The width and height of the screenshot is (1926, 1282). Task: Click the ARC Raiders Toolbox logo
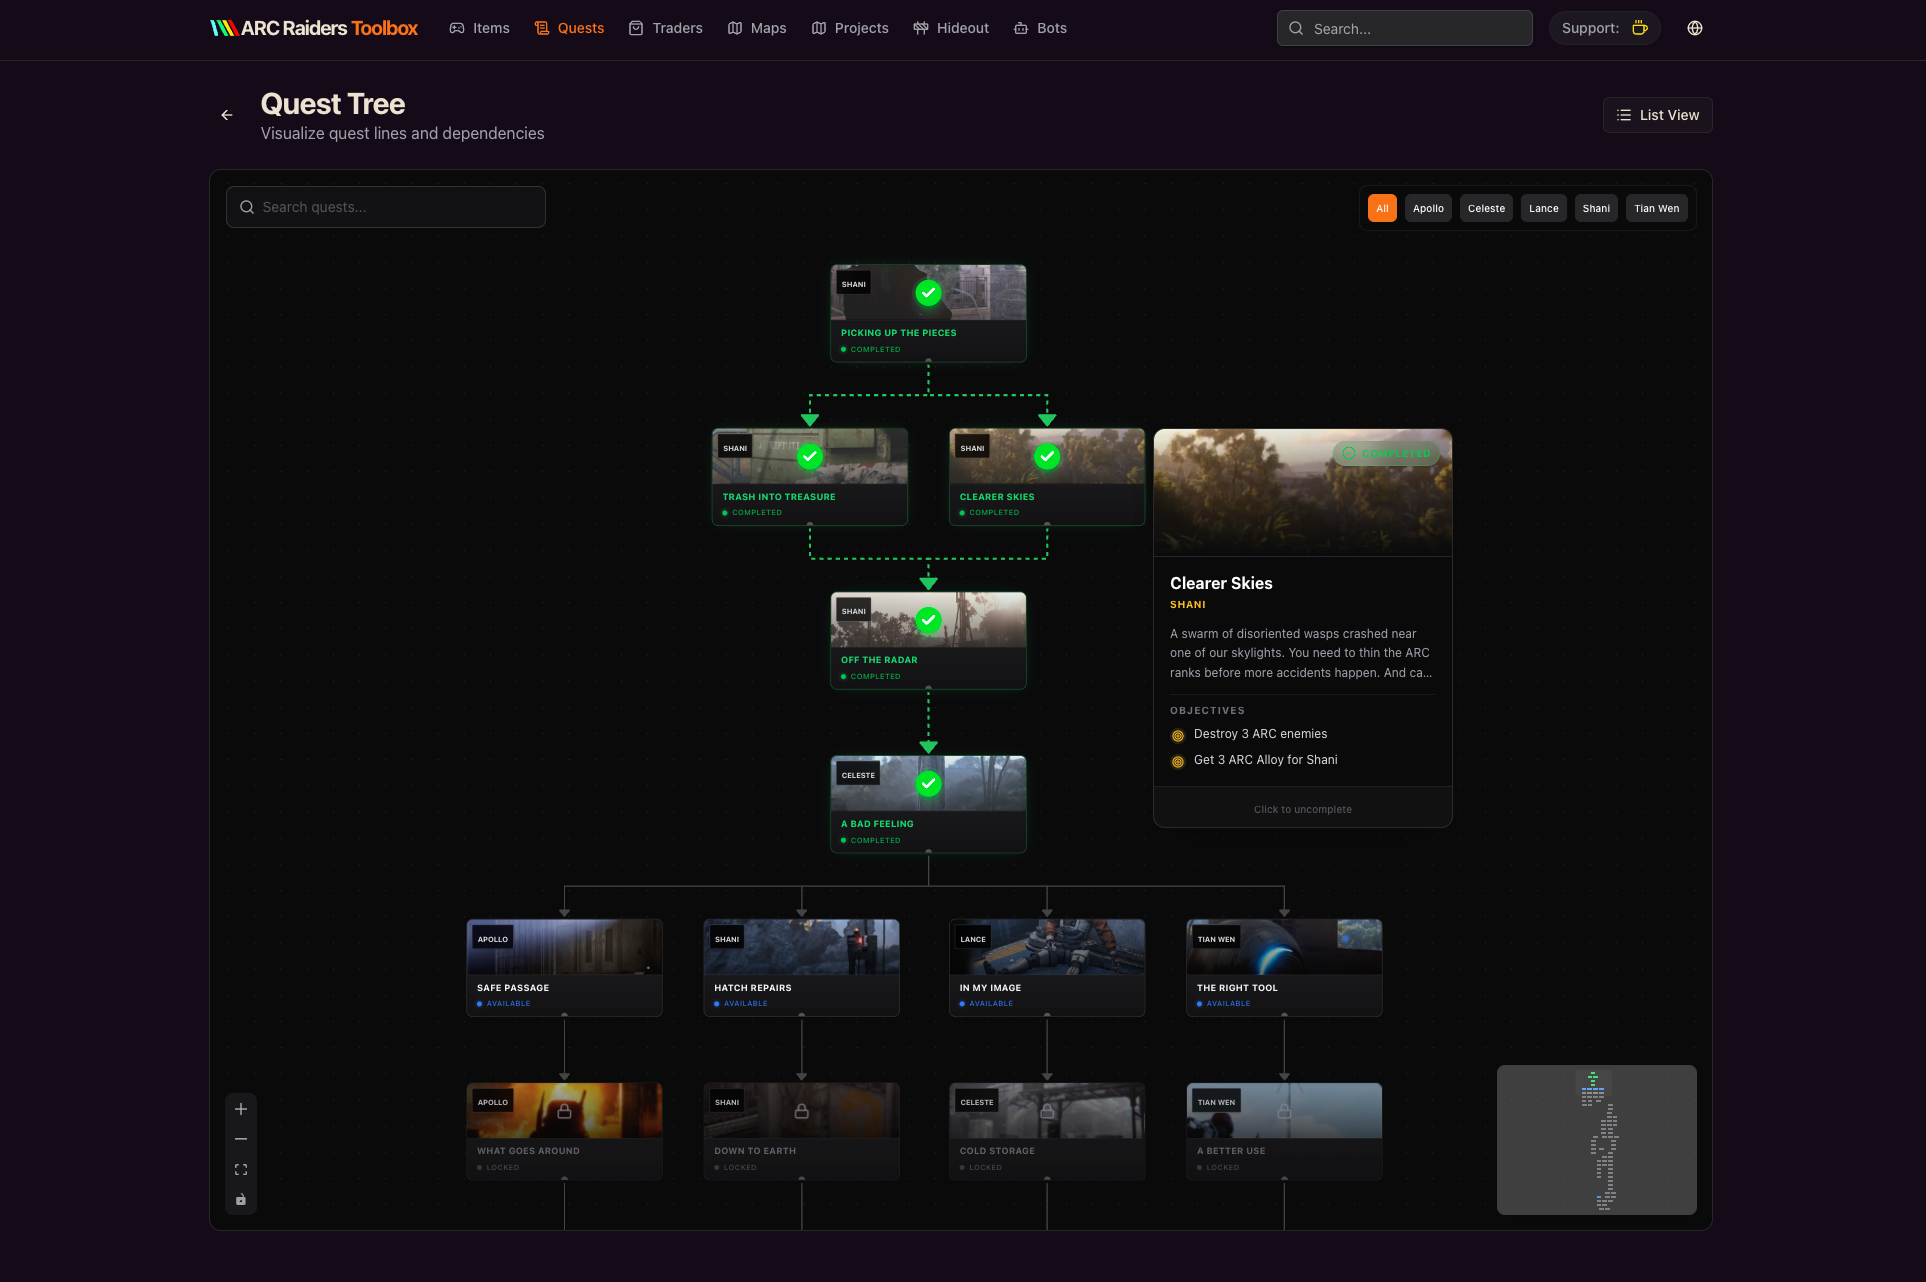pos(314,28)
